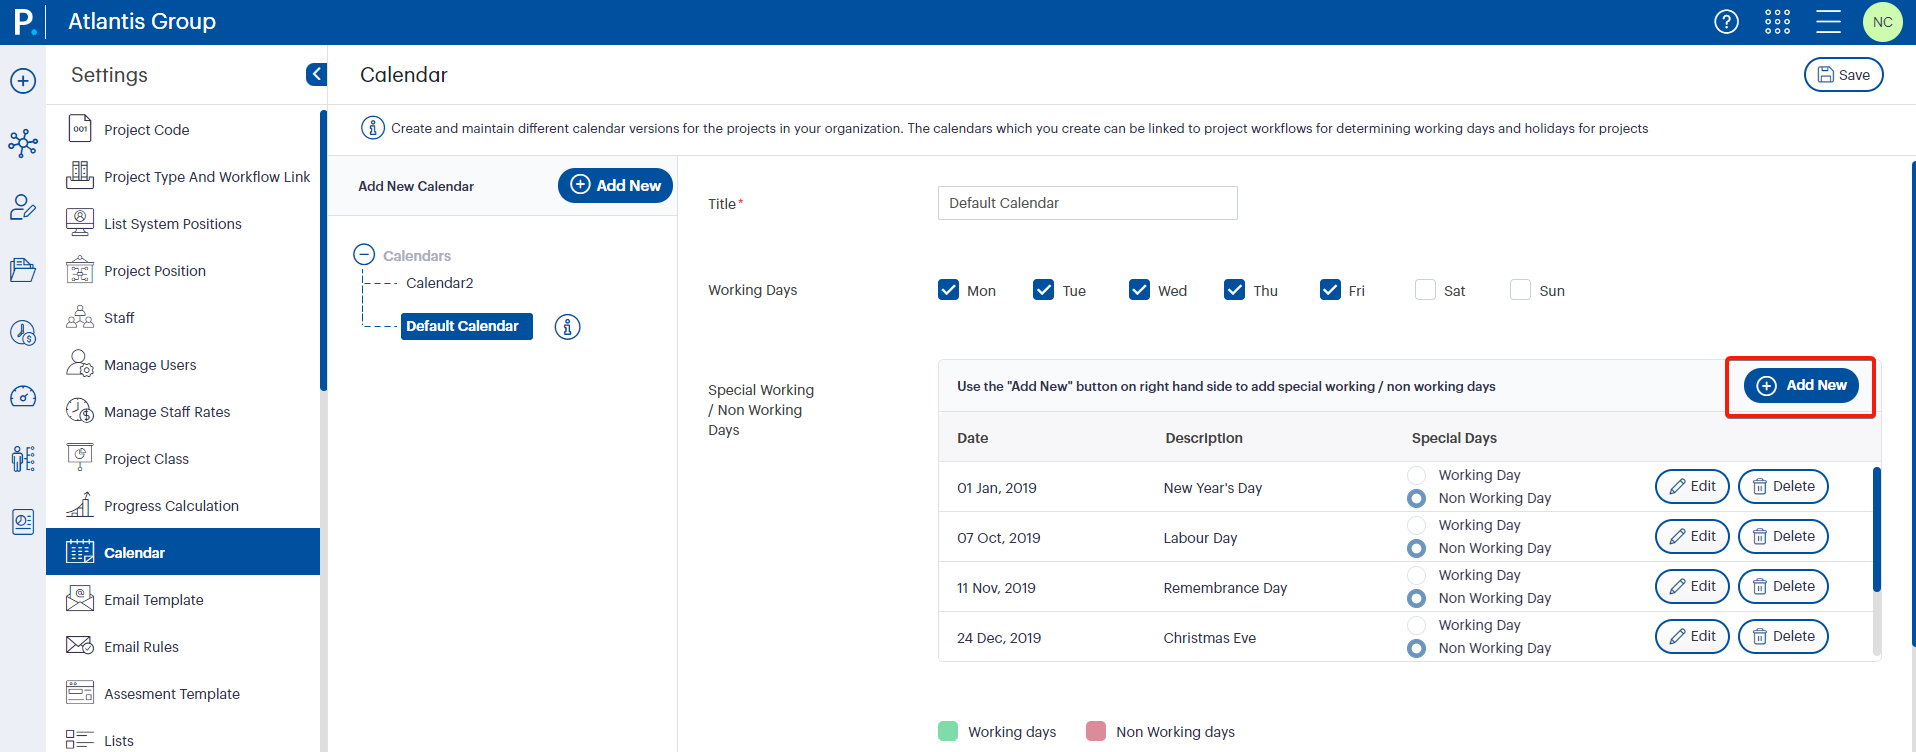
Task: Collapse the Settings sidebar panel
Action: point(316,74)
